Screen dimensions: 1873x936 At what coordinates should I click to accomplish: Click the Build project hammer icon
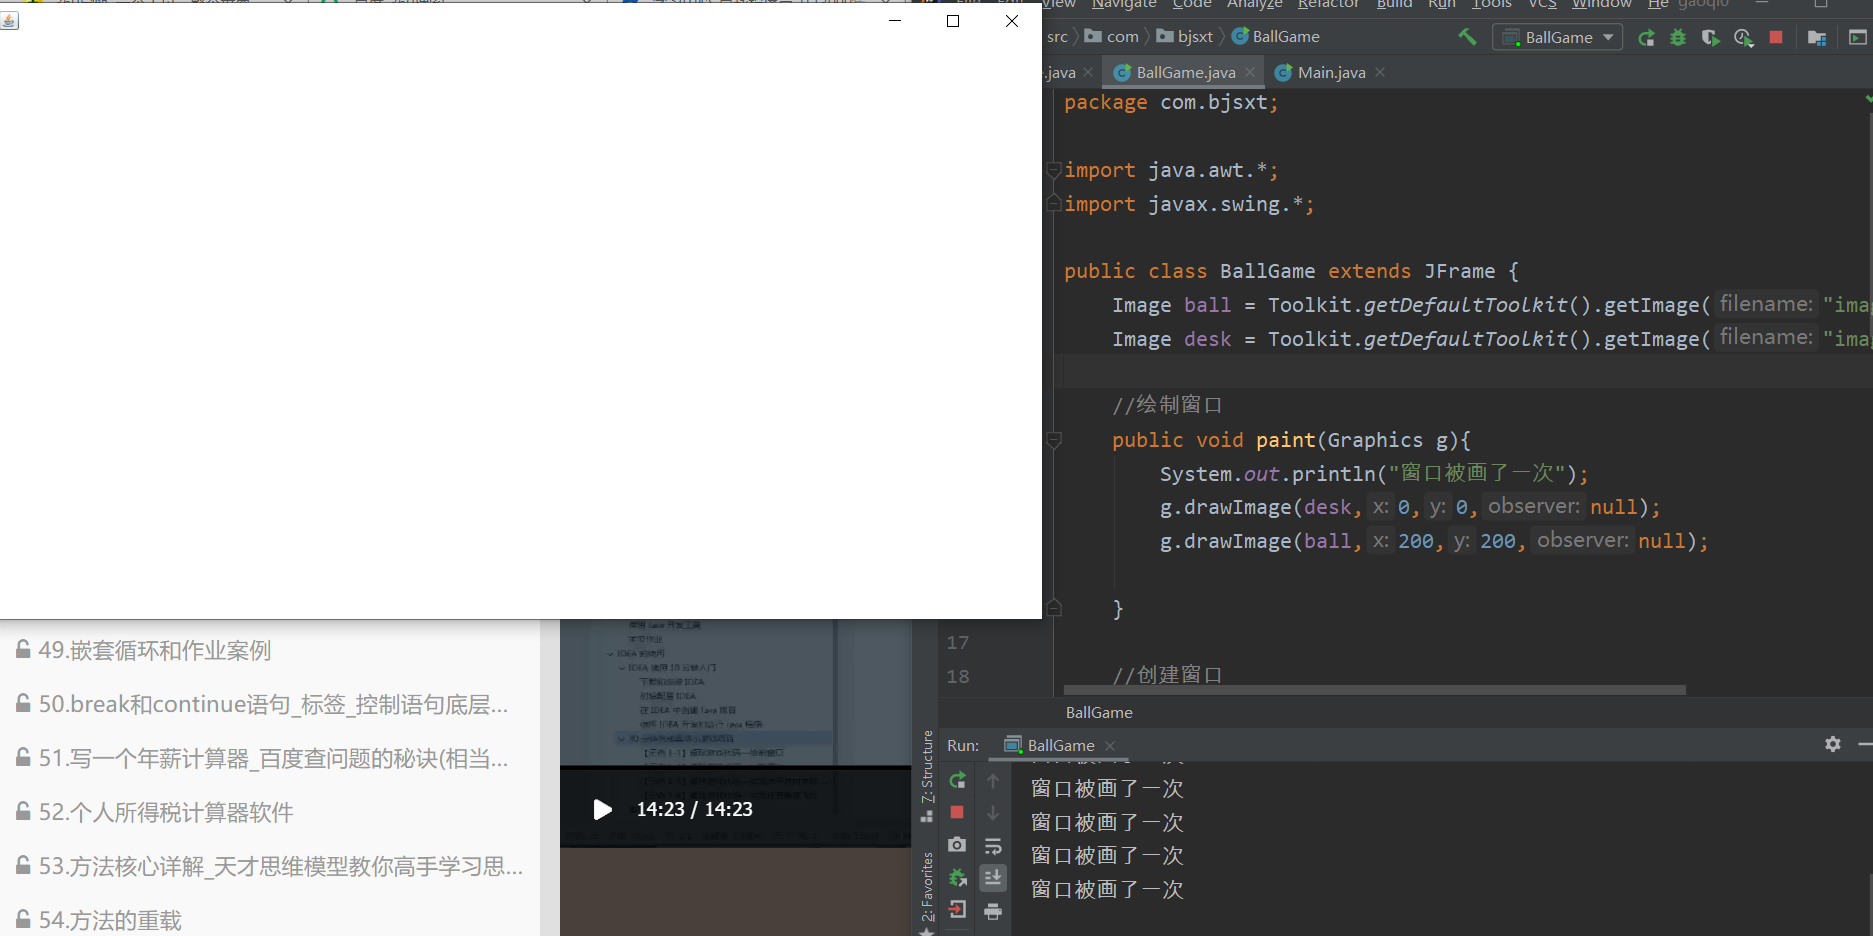pyautogui.click(x=1467, y=37)
